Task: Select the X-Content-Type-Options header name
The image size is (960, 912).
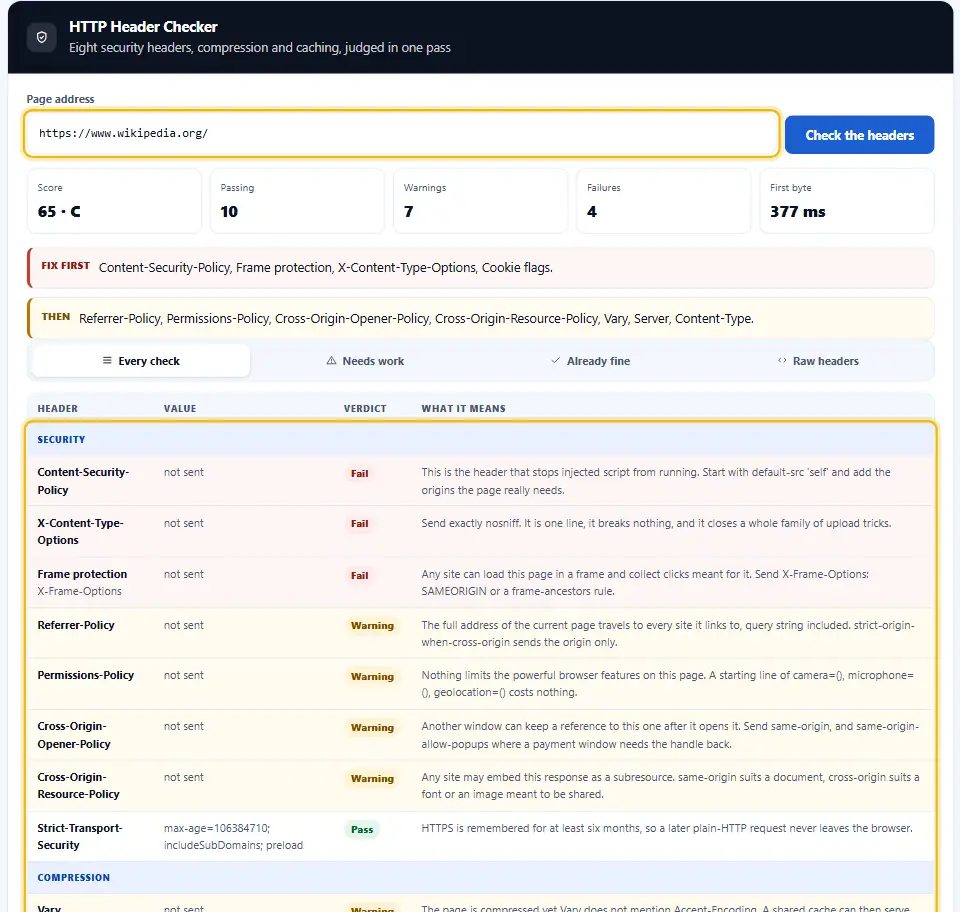Action: (80, 531)
